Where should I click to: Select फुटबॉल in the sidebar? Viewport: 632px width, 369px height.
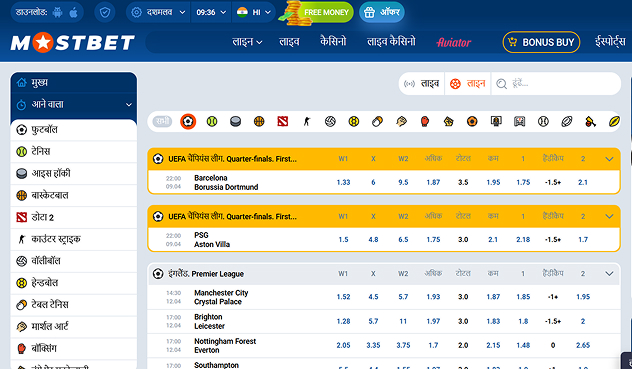coord(74,130)
